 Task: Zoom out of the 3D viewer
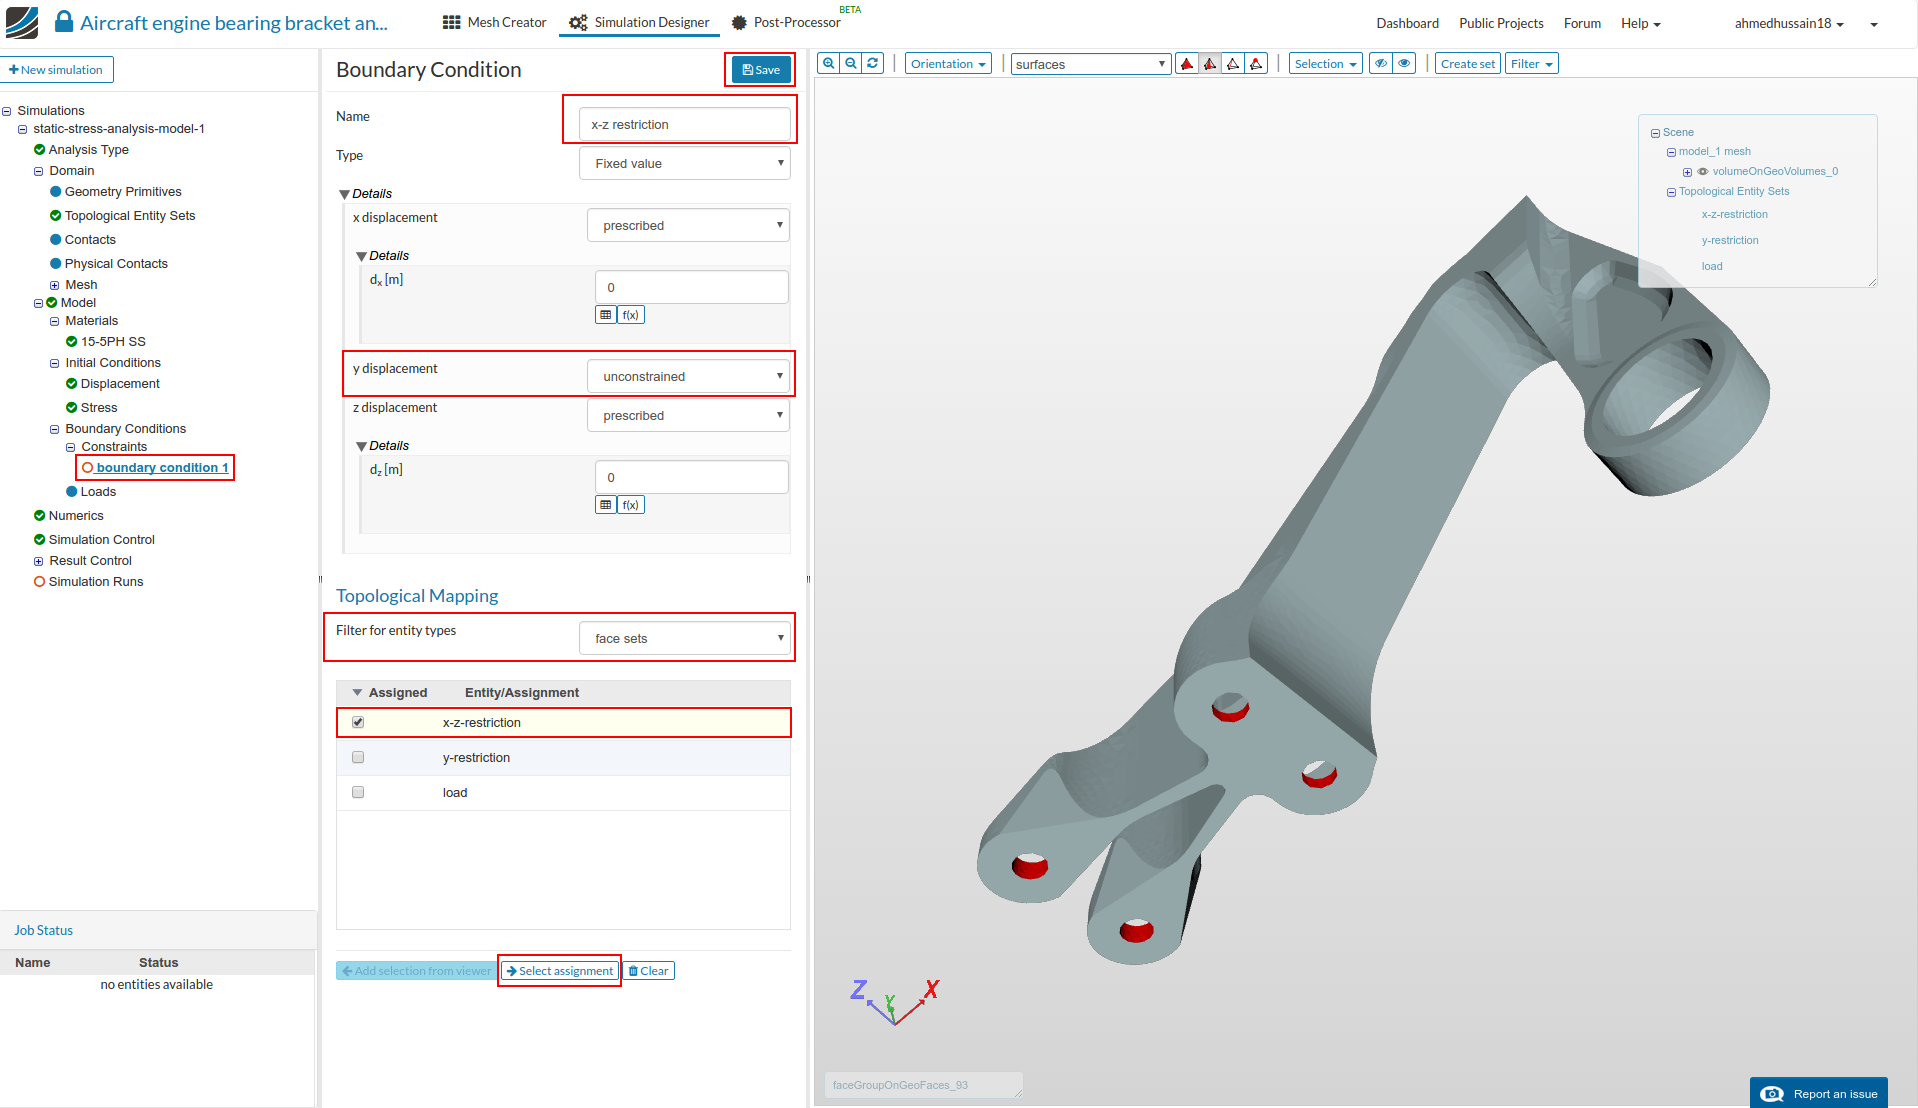pyautogui.click(x=851, y=64)
